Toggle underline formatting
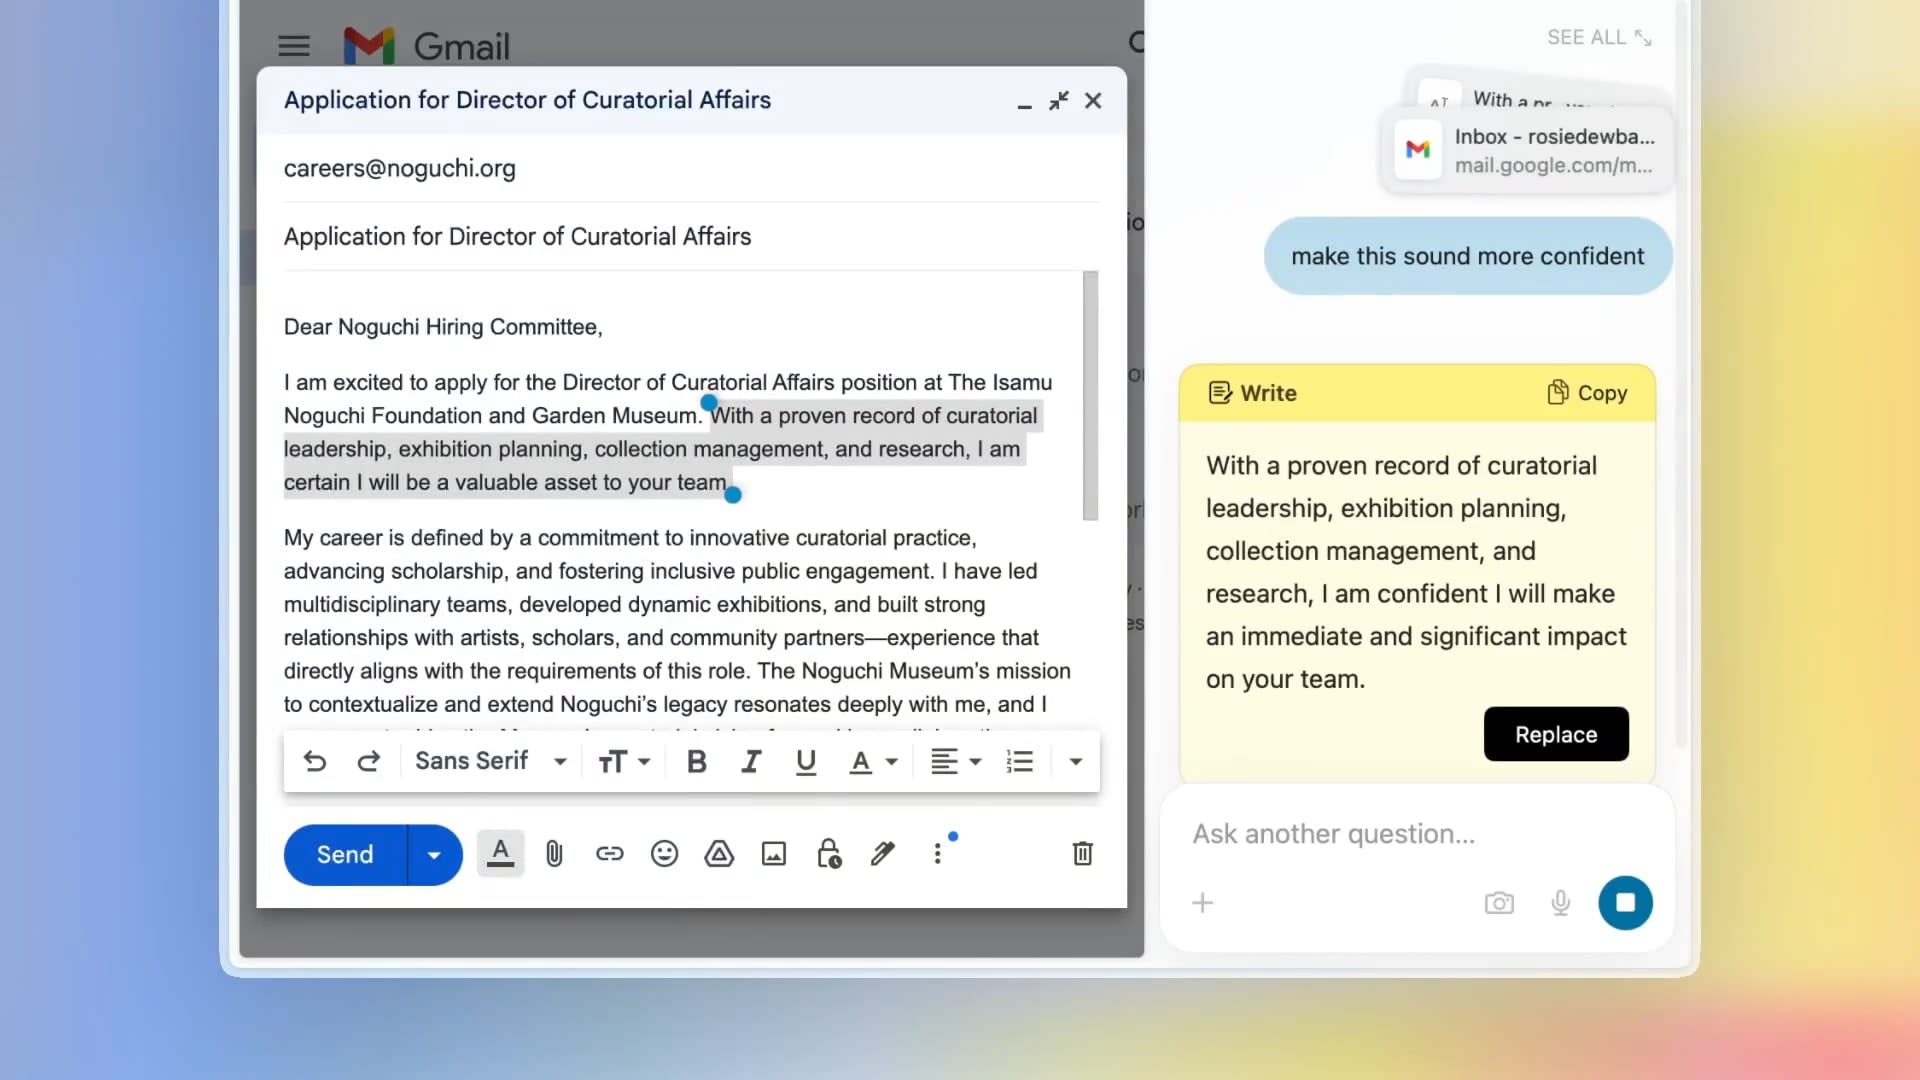This screenshot has height=1080, width=1920. point(805,762)
